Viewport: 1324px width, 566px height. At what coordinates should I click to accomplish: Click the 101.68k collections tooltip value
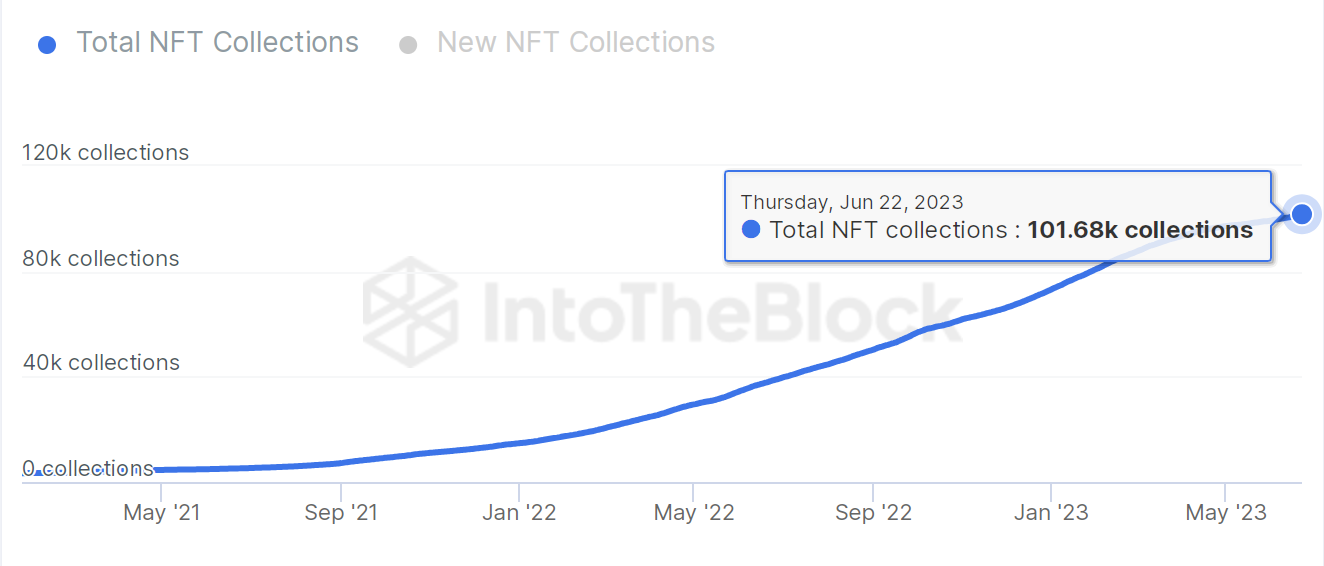[1140, 230]
